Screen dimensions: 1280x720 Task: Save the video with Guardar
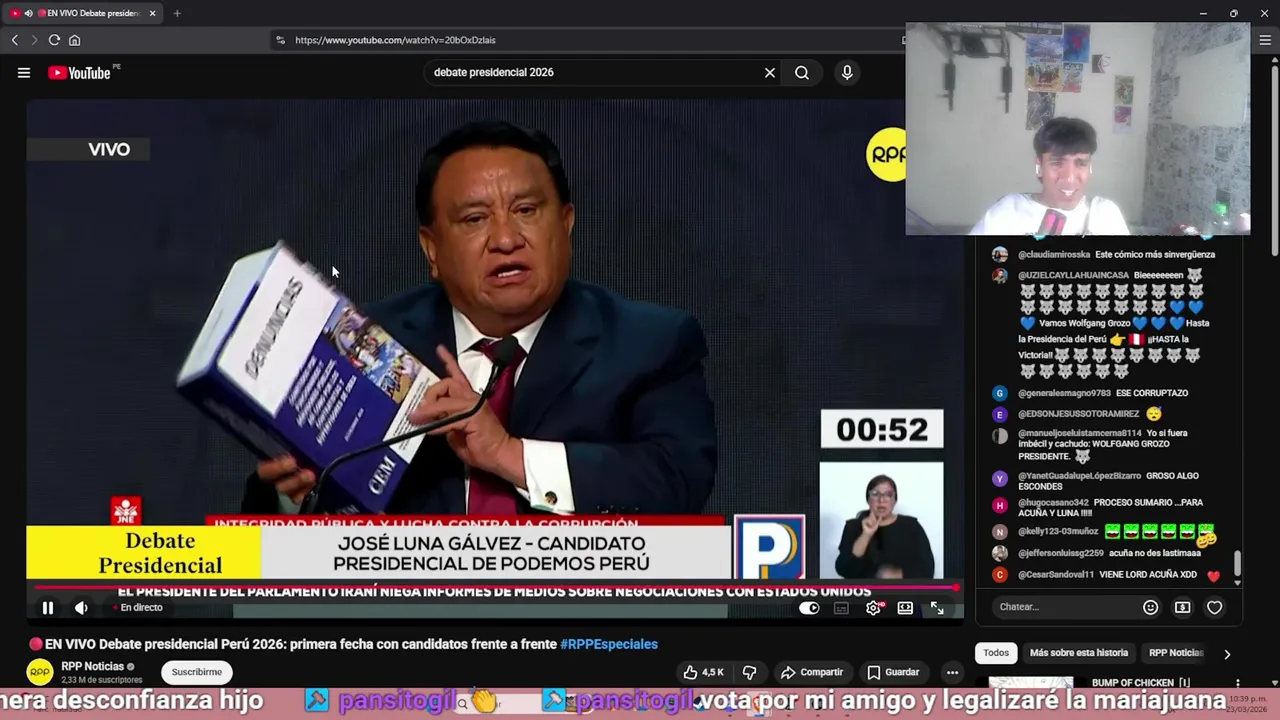click(x=893, y=672)
